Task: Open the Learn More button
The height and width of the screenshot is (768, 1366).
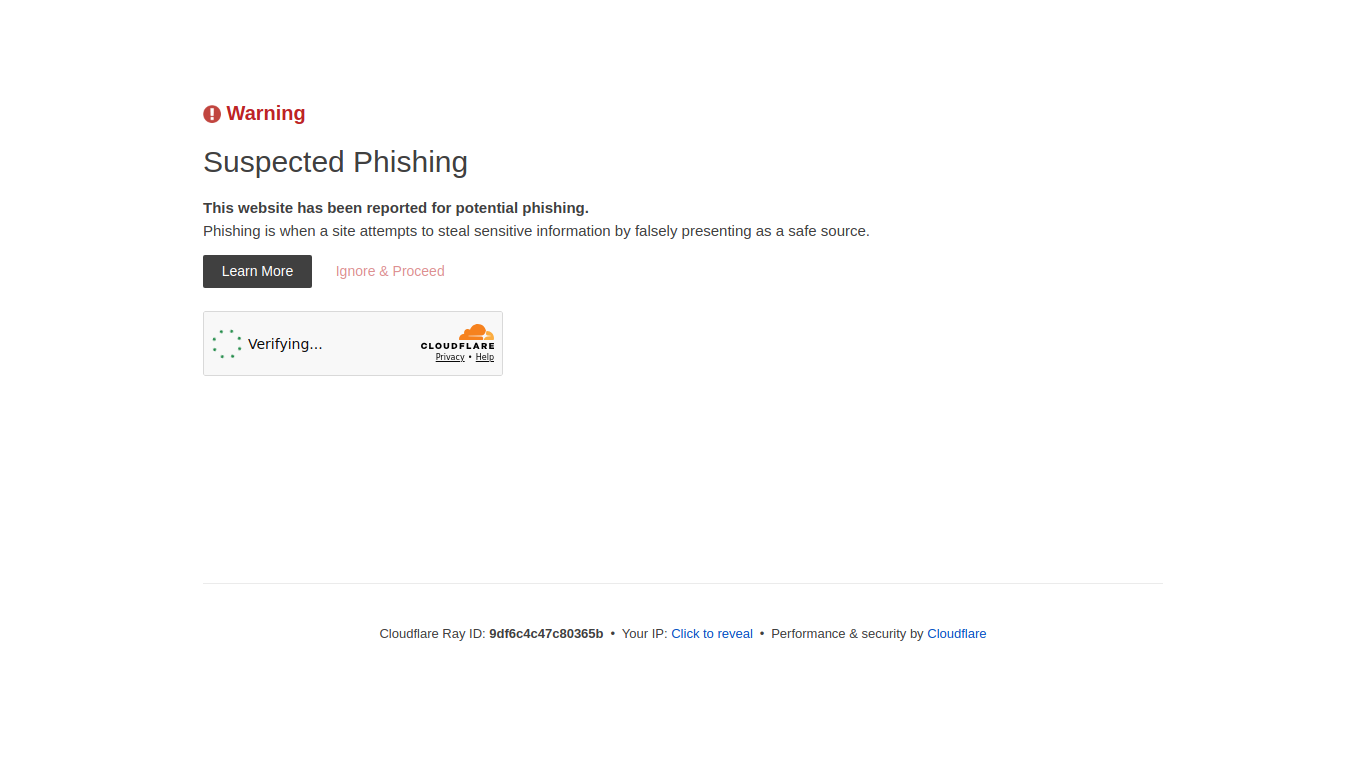Action: click(x=257, y=271)
